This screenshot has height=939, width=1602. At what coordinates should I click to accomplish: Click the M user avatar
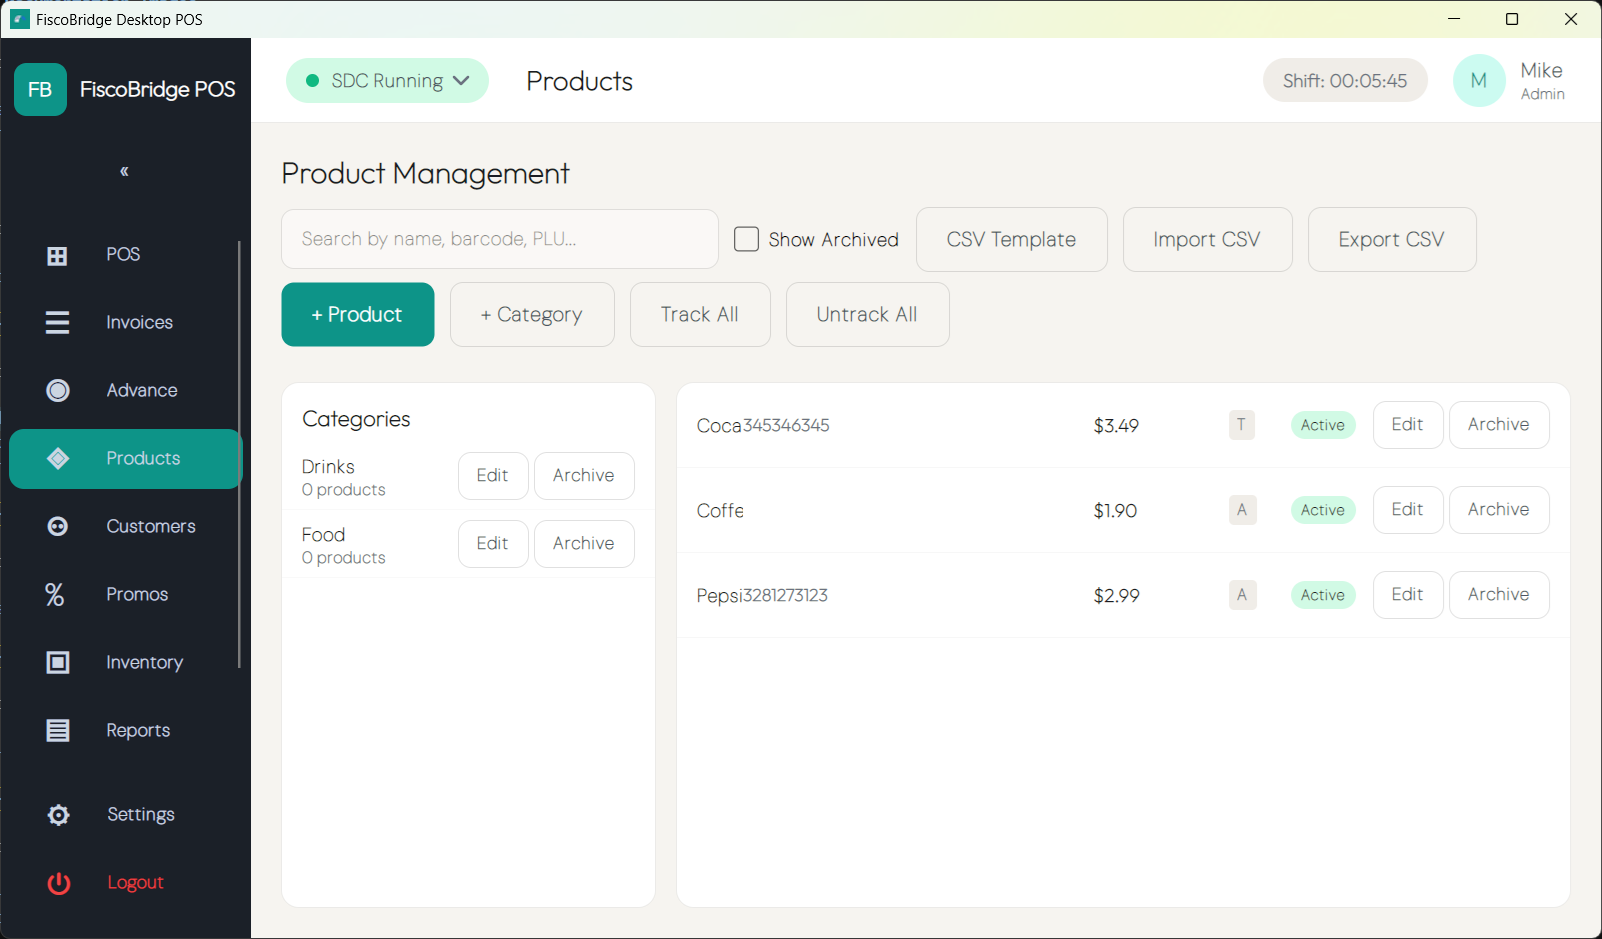point(1479,81)
